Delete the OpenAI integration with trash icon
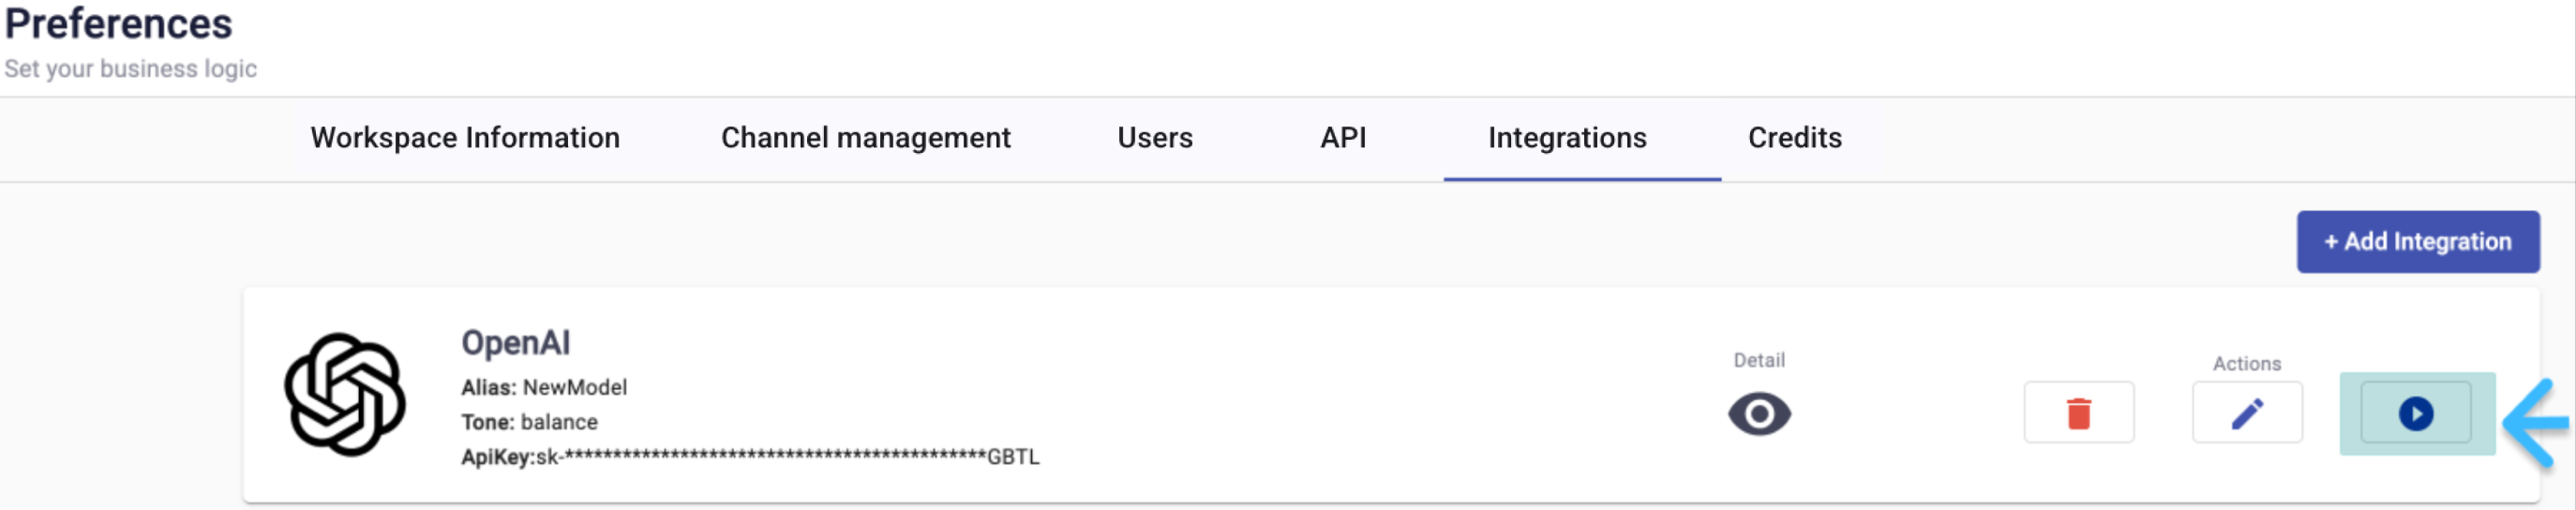Screen dimensions: 2576x510 2079,413
